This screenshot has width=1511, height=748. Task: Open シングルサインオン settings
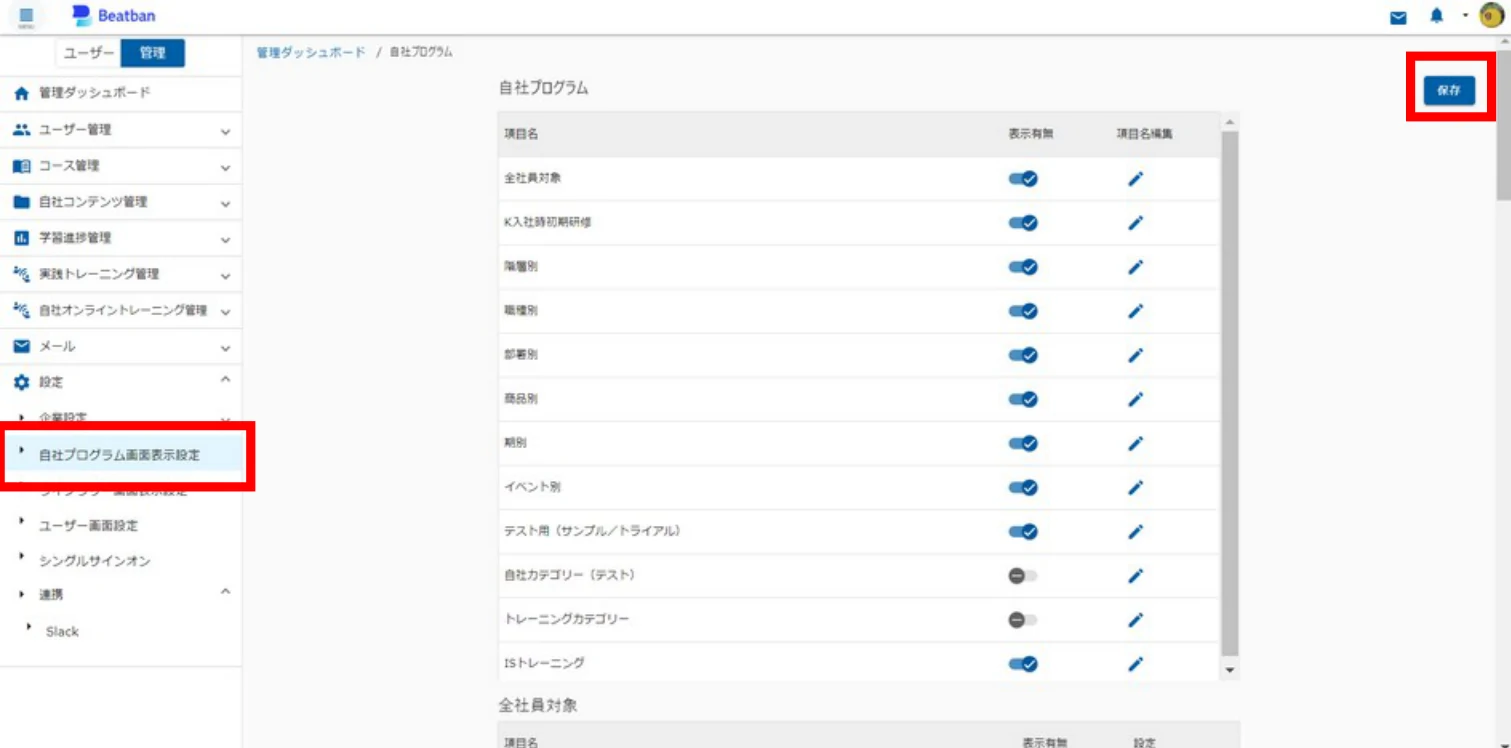click(x=94, y=561)
